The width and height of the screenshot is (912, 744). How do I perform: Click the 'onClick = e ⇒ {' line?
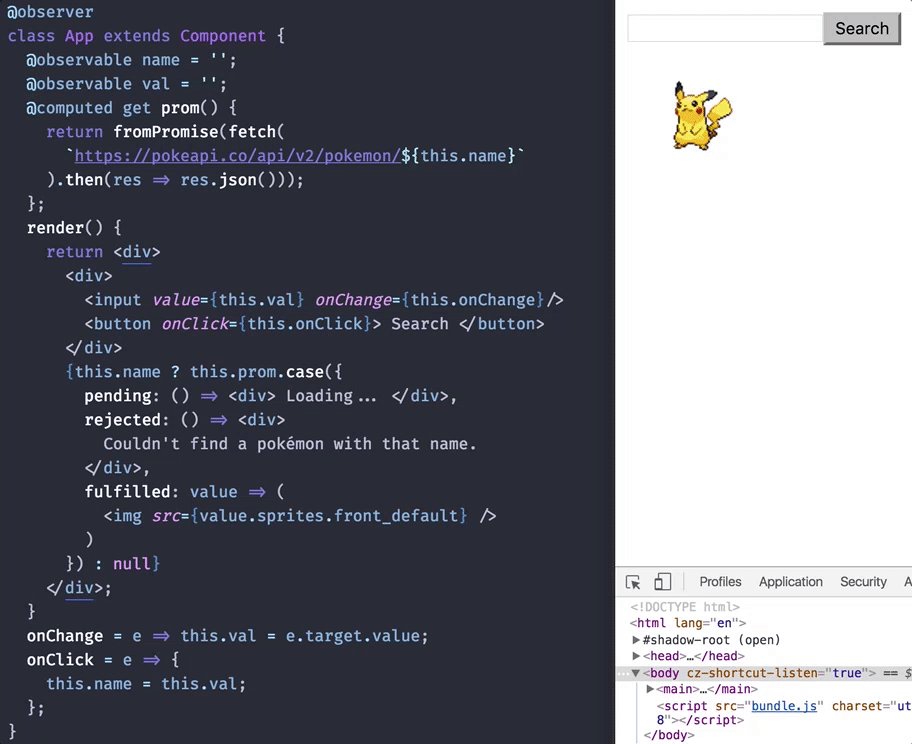pos(103,660)
